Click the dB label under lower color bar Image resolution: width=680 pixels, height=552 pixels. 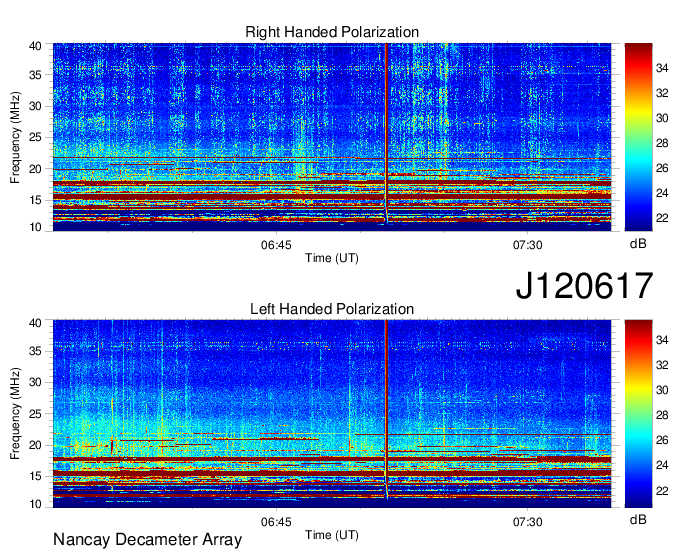638,519
